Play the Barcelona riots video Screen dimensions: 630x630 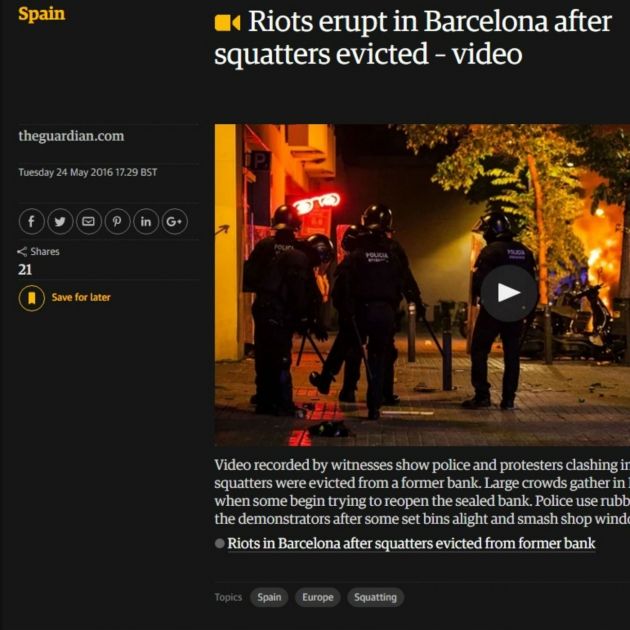(509, 293)
